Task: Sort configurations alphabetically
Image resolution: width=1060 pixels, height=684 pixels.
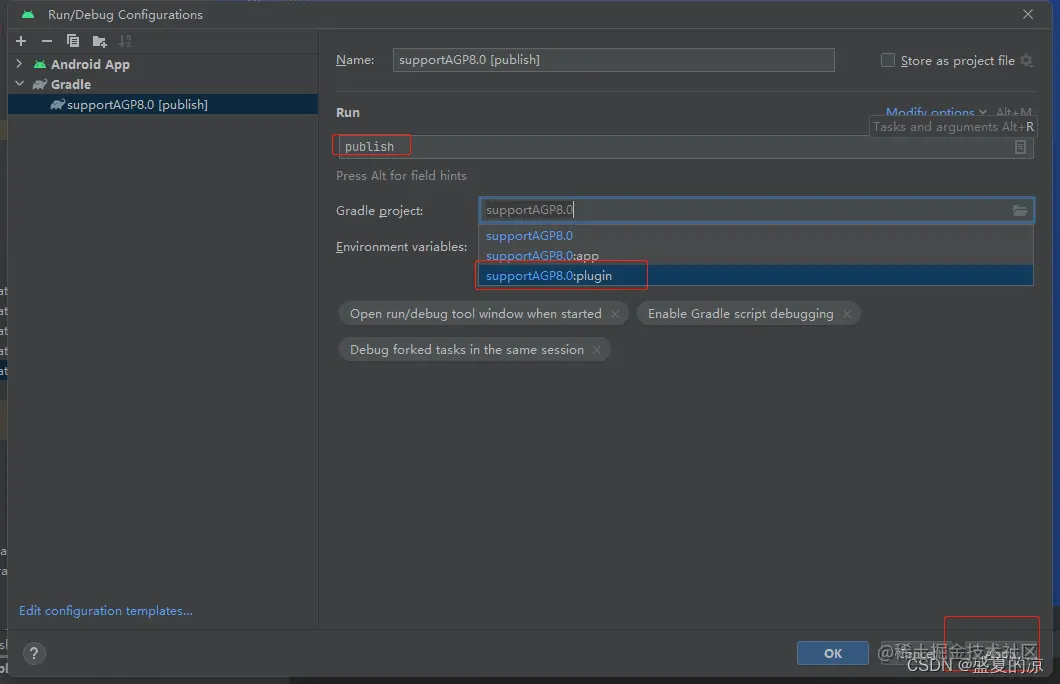Action: tap(125, 41)
